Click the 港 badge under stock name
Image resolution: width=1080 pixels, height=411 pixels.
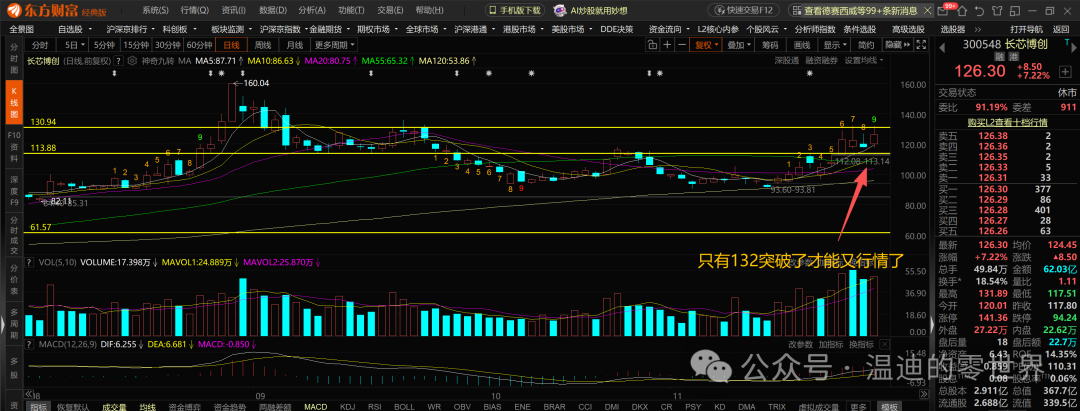coord(1014,56)
